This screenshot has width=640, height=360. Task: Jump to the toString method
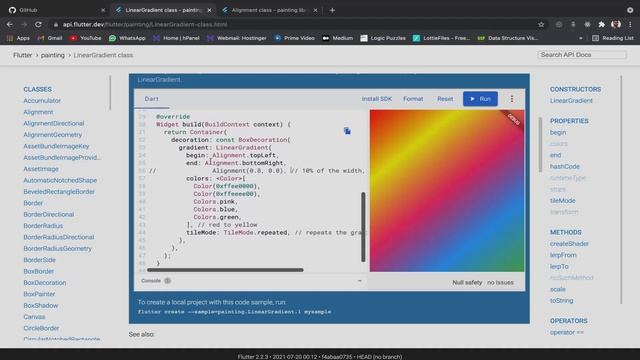click(x=561, y=300)
